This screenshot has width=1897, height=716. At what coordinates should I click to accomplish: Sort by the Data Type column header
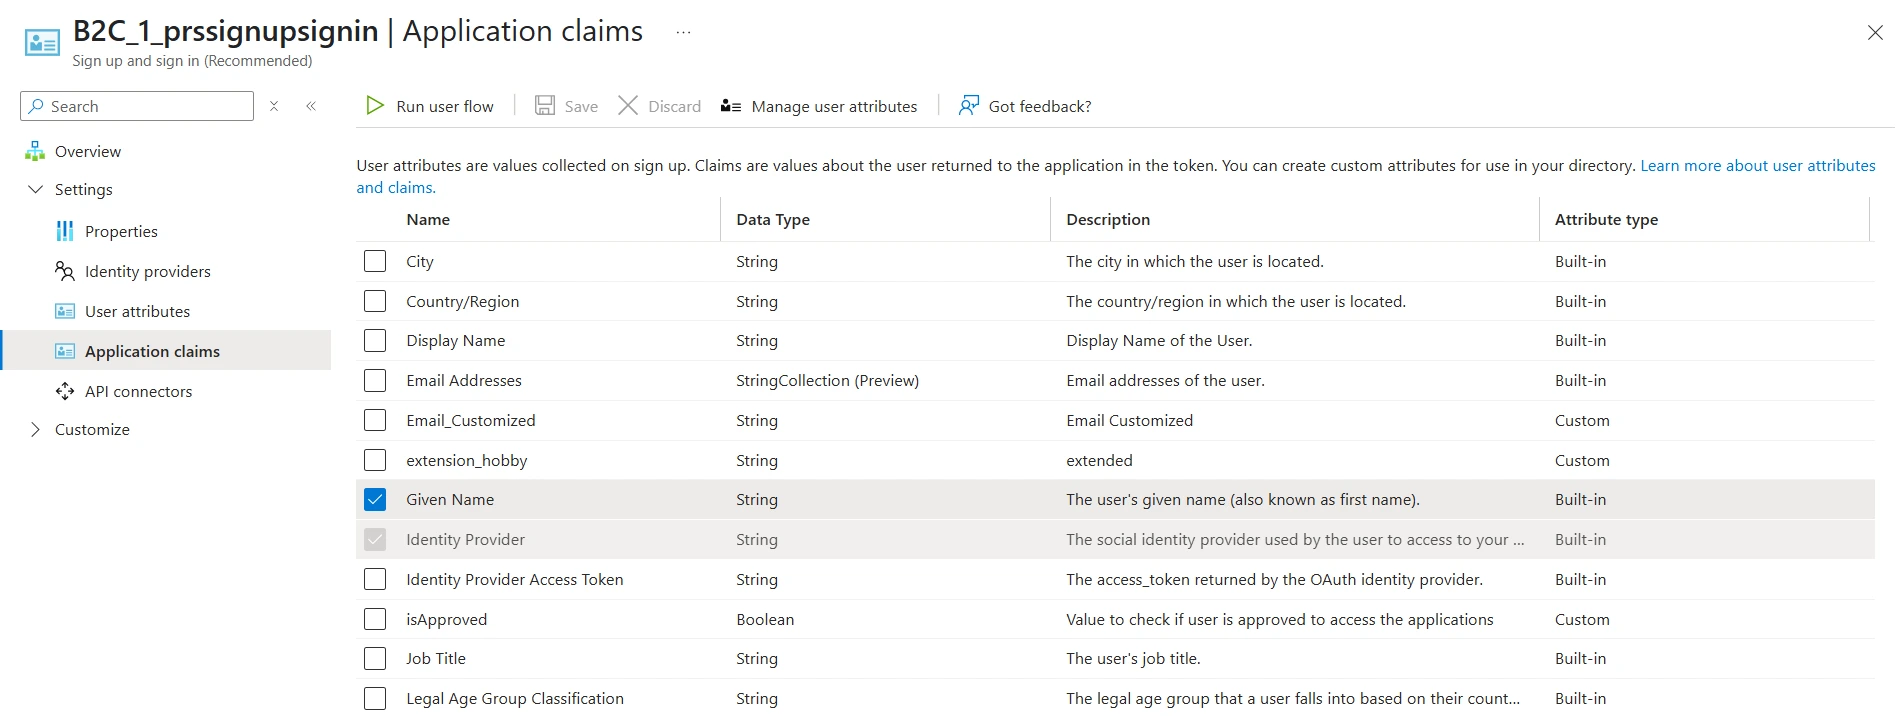pyautogui.click(x=773, y=219)
